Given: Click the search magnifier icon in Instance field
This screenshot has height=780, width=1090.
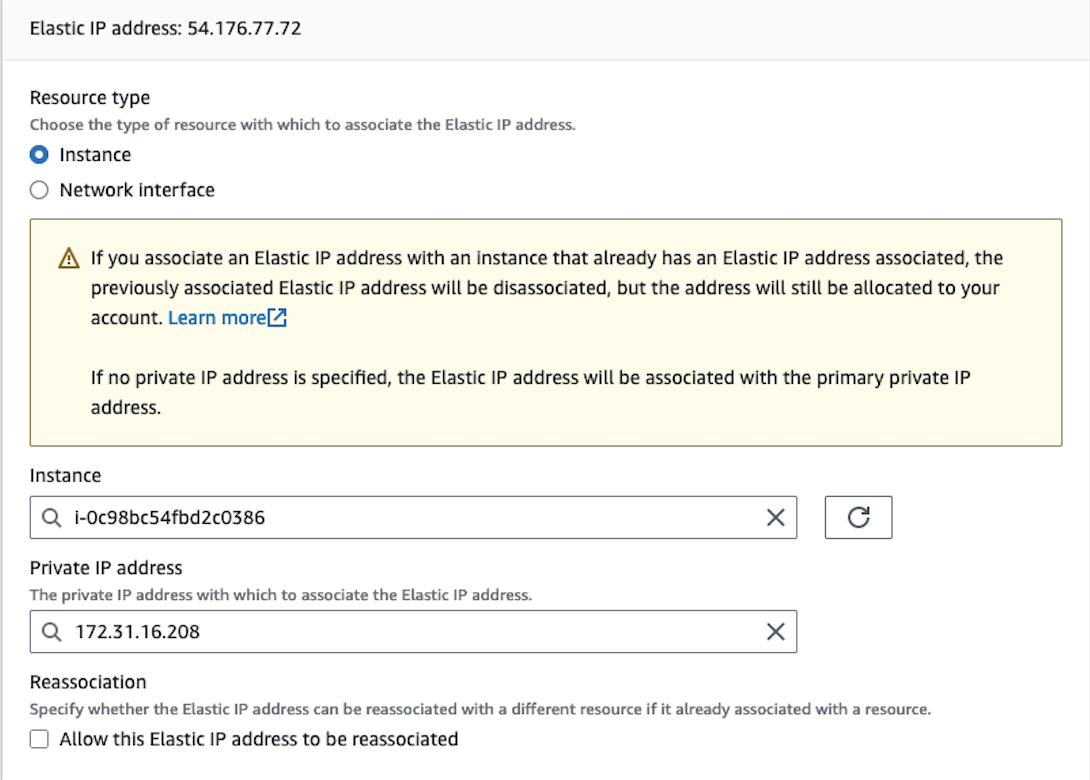Looking at the screenshot, I should [52, 518].
